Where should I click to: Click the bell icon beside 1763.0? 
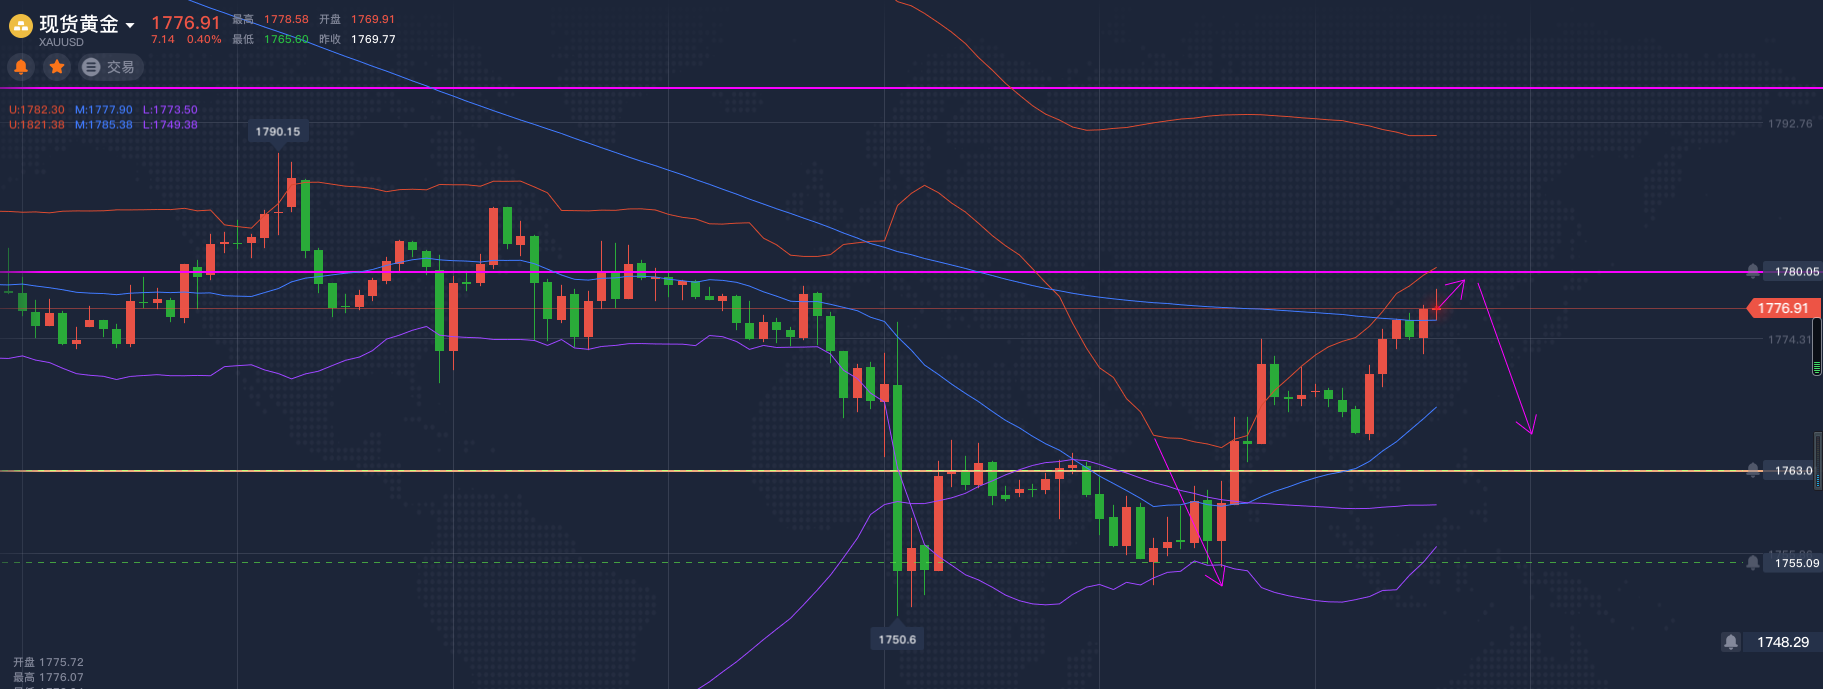coord(1753,470)
